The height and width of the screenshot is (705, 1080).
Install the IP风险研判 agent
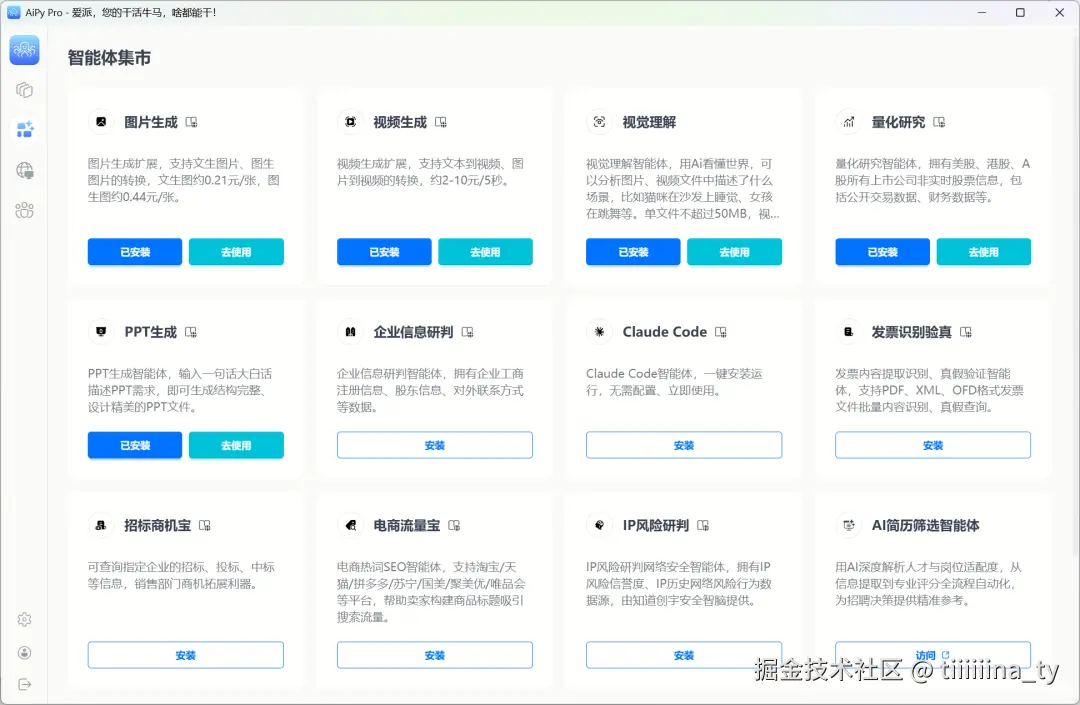684,655
